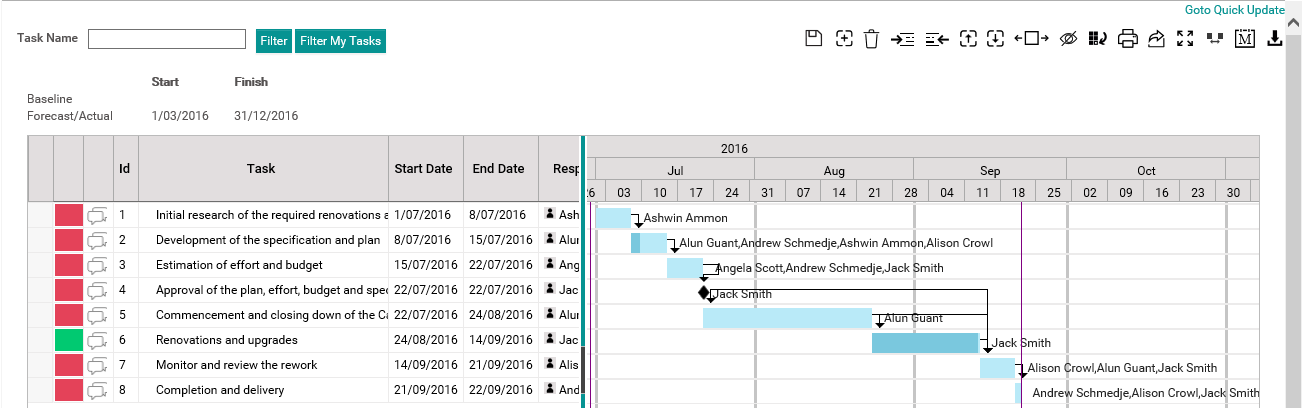Open the columns chooser grid icon

[1098, 39]
